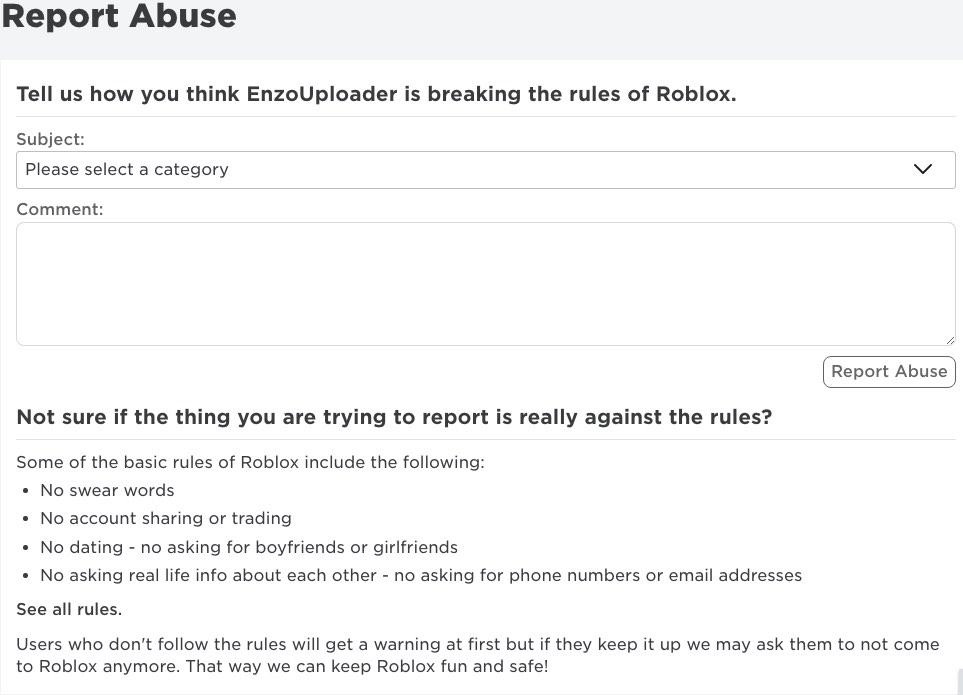963x695 pixels.
Task: Click the chevron arrow on the Subject selector
Action: pos(922,169)
